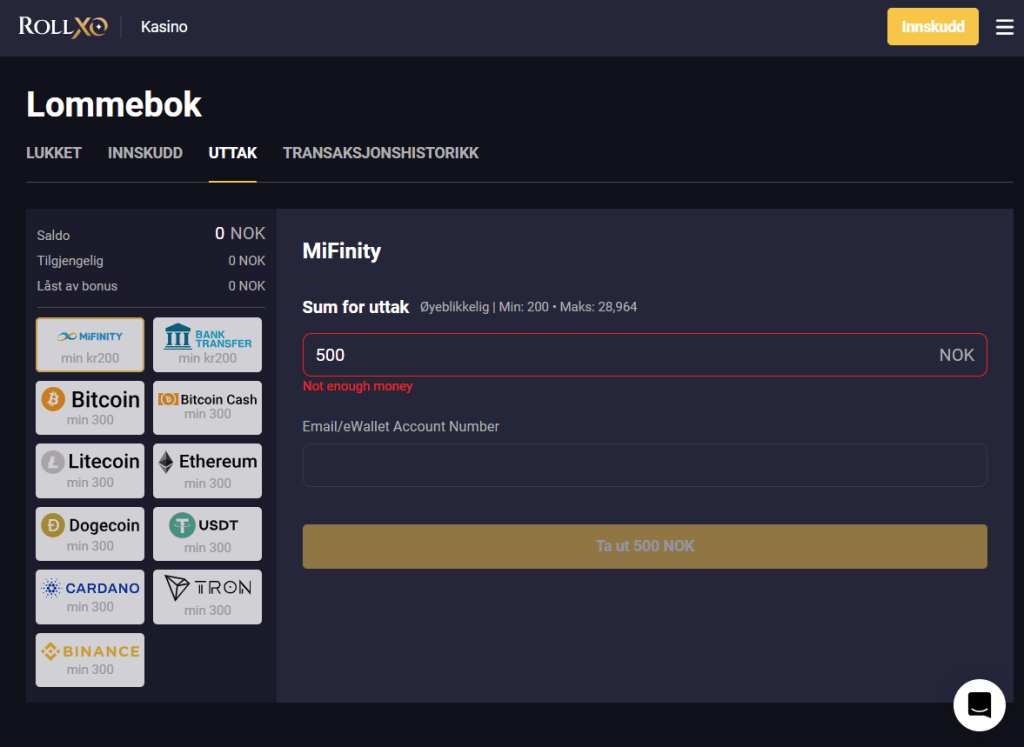This screenshot has width=1024, height=747.
Task: Click the Lommebok heading
Action: [x=114, y=104]
